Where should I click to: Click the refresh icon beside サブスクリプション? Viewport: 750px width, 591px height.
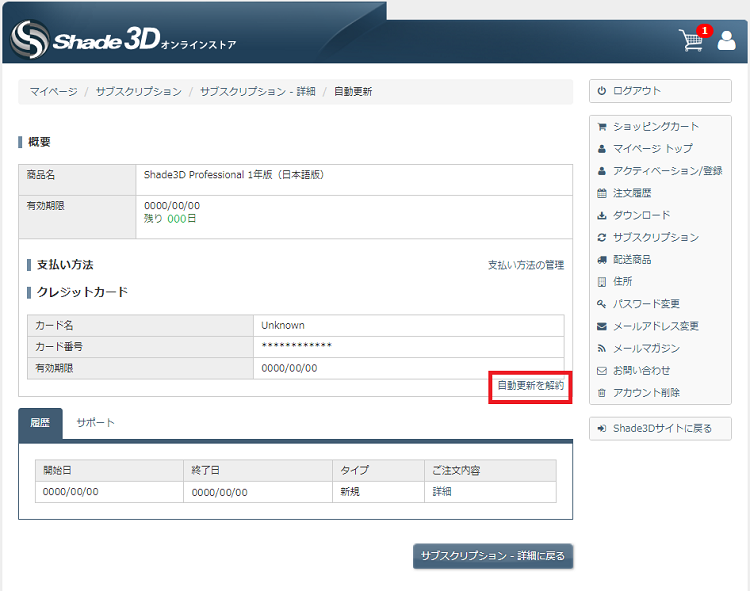(x=602, y=238)
